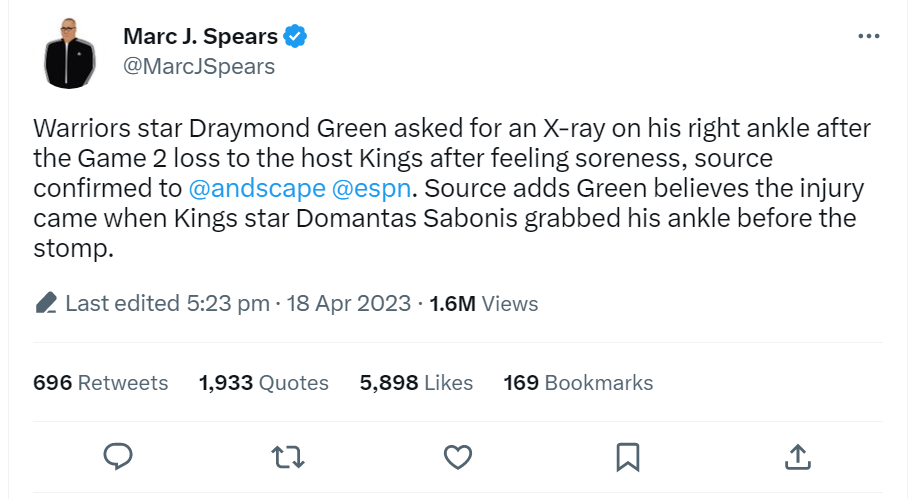908x499 pixels.
Task: Click the share upload icon
Action: click(x=796, y=457)
